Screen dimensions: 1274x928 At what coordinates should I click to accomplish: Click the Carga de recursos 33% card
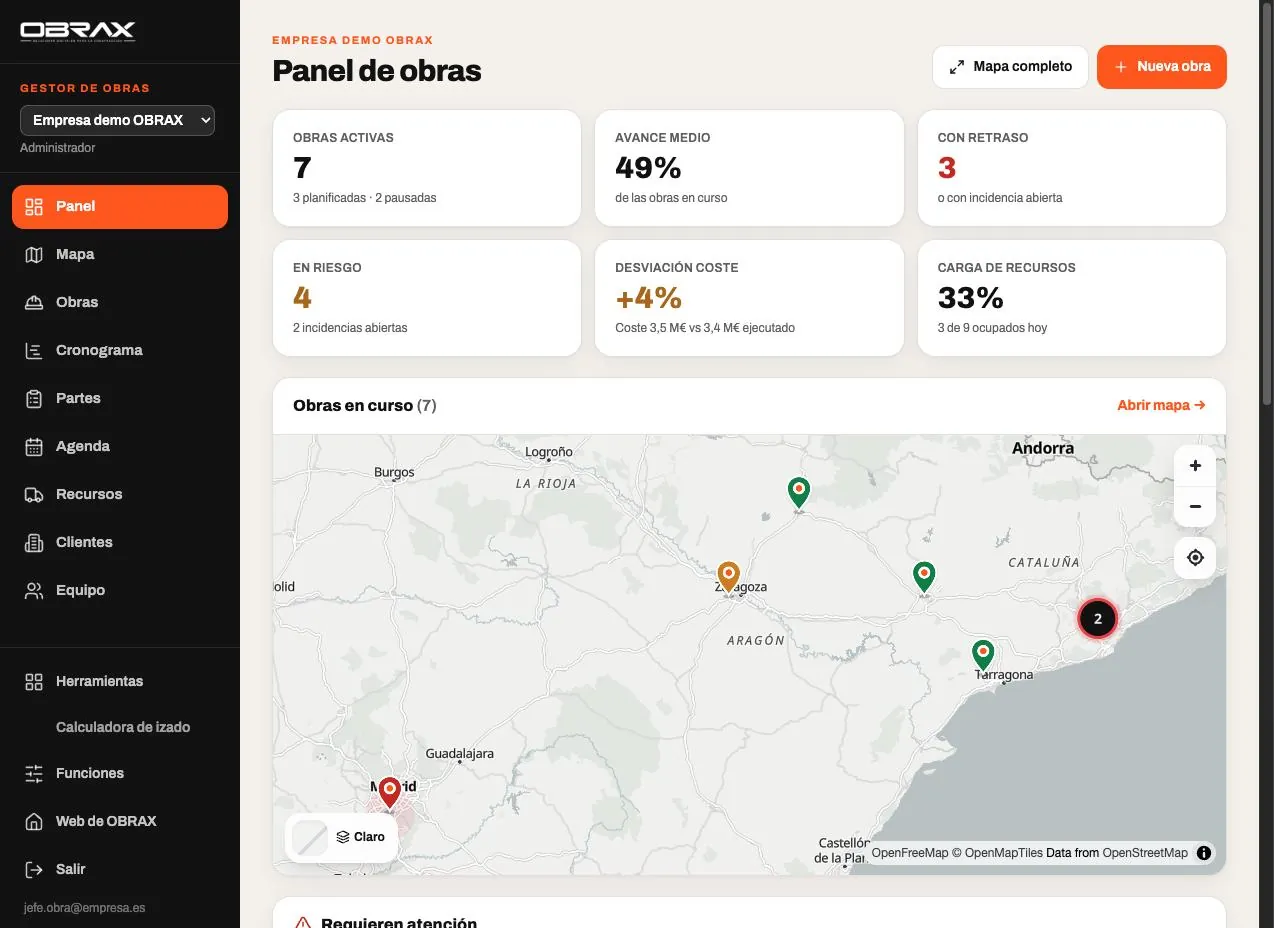[x=1072, y=298]
